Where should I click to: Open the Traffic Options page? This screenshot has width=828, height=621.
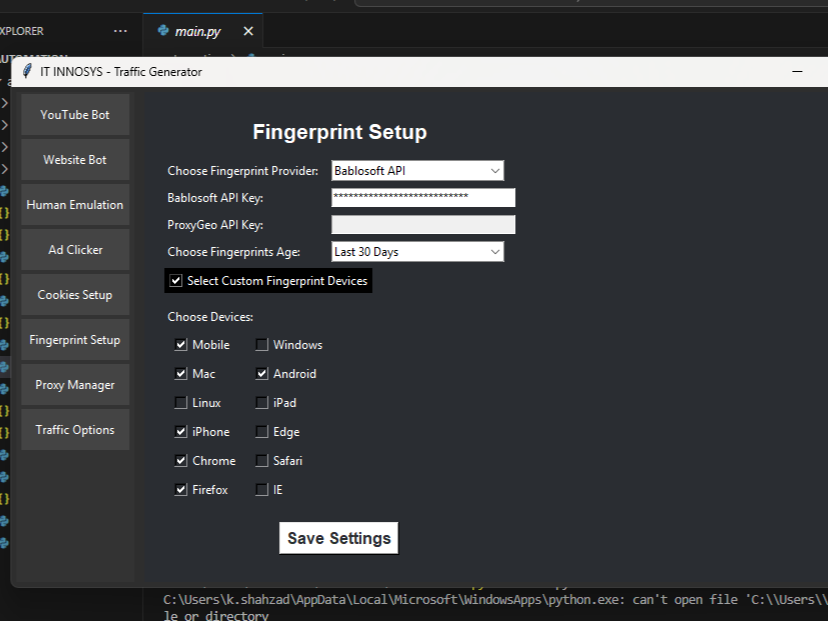[75, 430]
